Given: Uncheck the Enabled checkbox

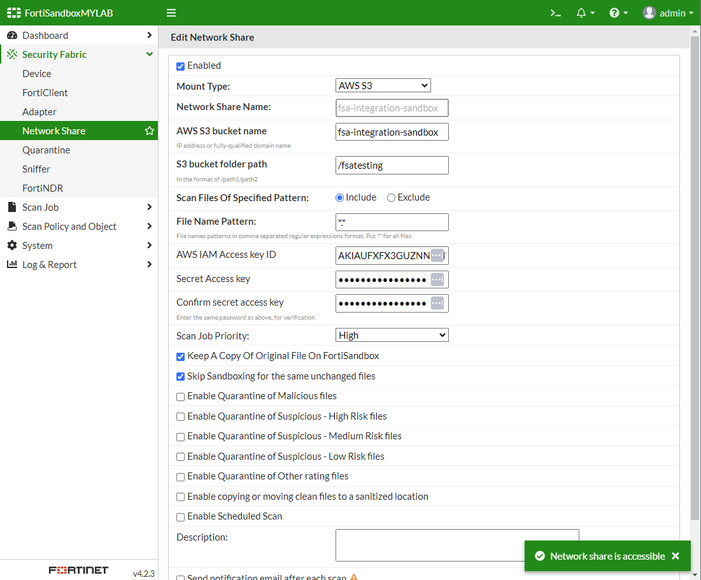Looking at the screenshot, I should tap(181, 66).
